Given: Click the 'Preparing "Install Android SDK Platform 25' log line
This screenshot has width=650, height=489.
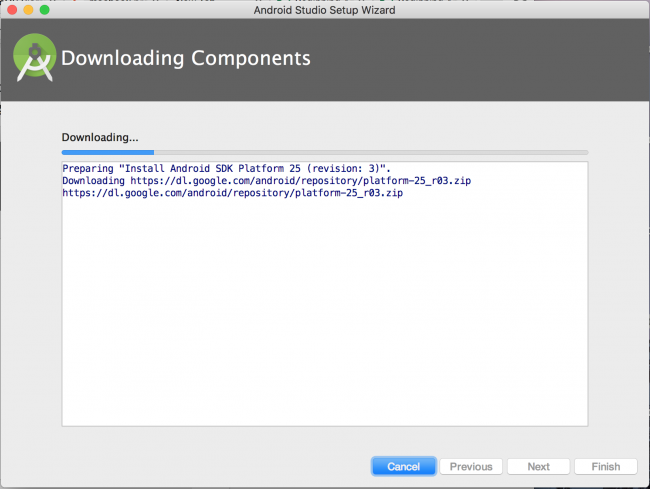Looking at the screenshot, I should 226,168.
